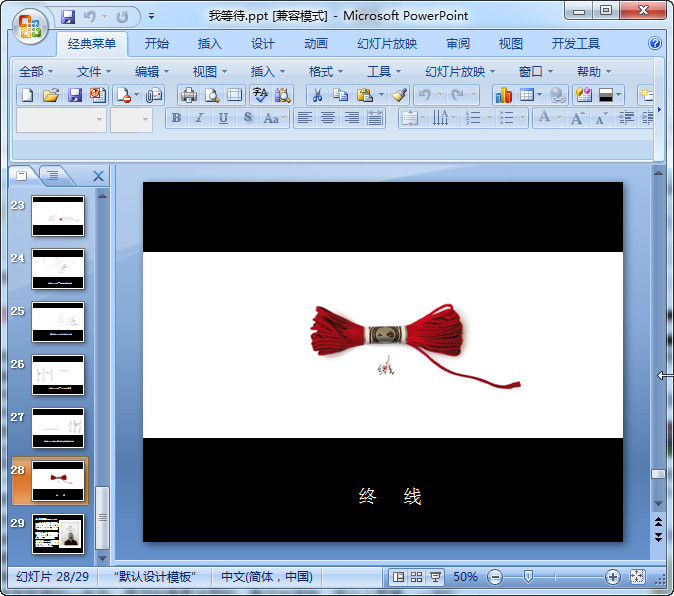Click the Office button logo
This screenshot has width=674, height=596.
click(29, 25)
